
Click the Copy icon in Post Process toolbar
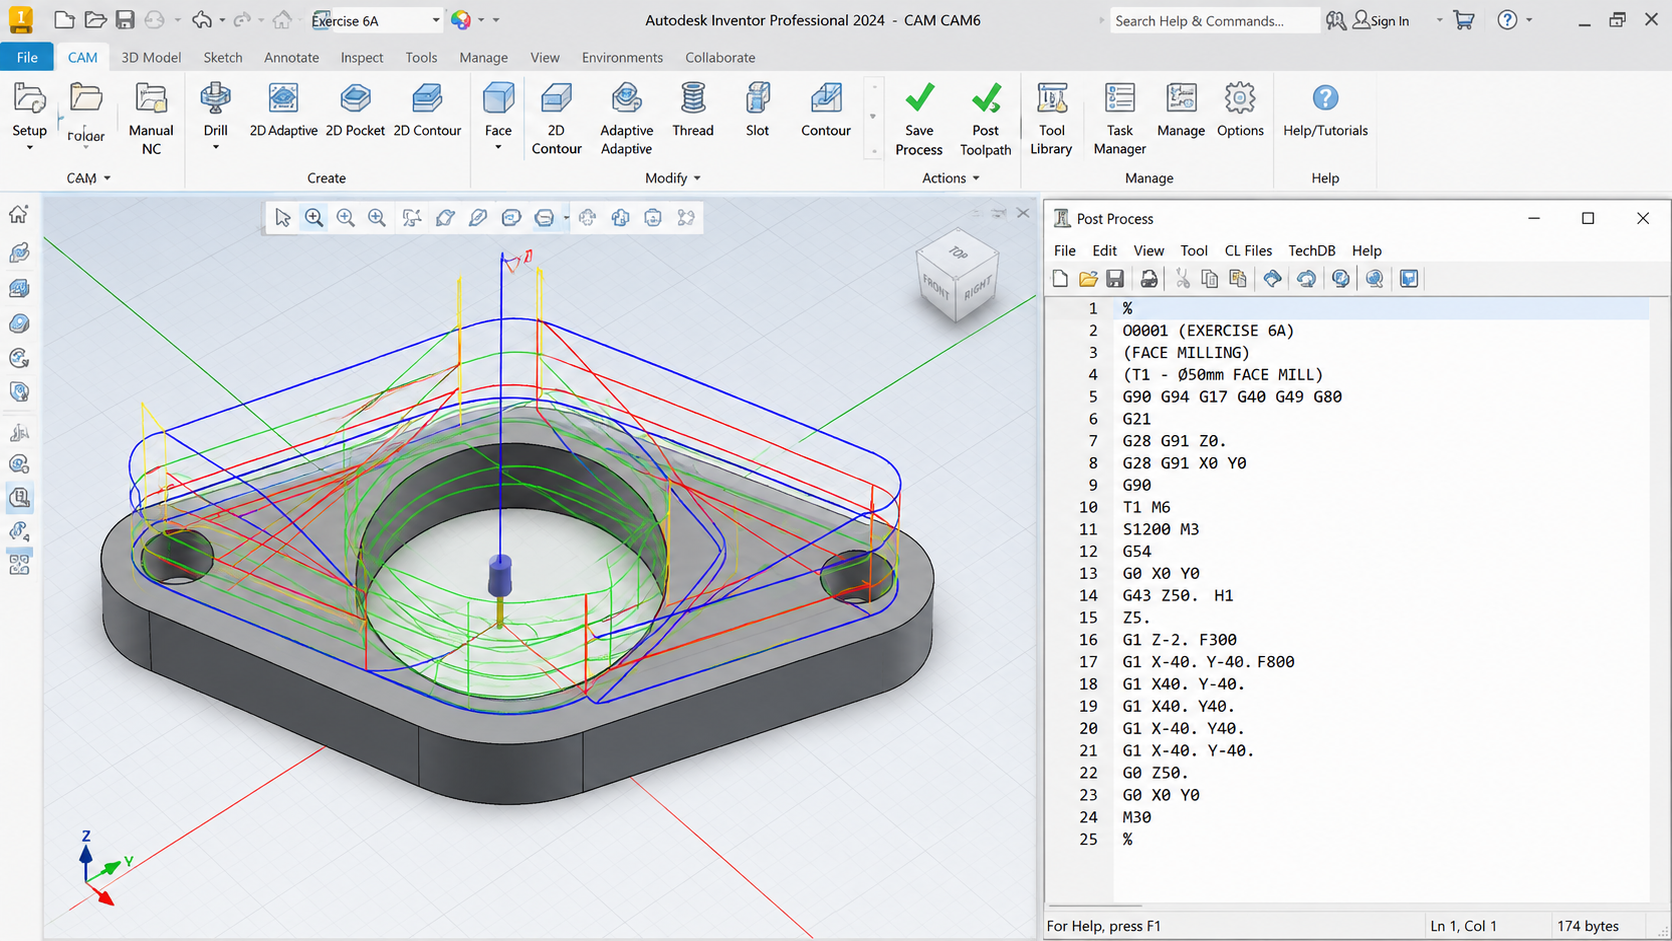click(1210, 279)
